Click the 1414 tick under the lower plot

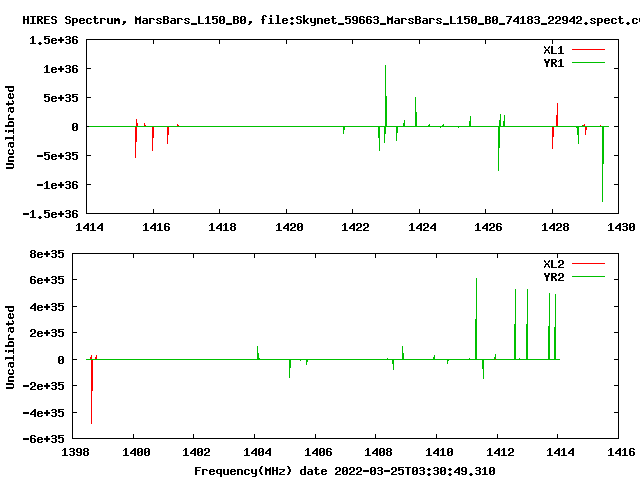(x=560, y=452)
